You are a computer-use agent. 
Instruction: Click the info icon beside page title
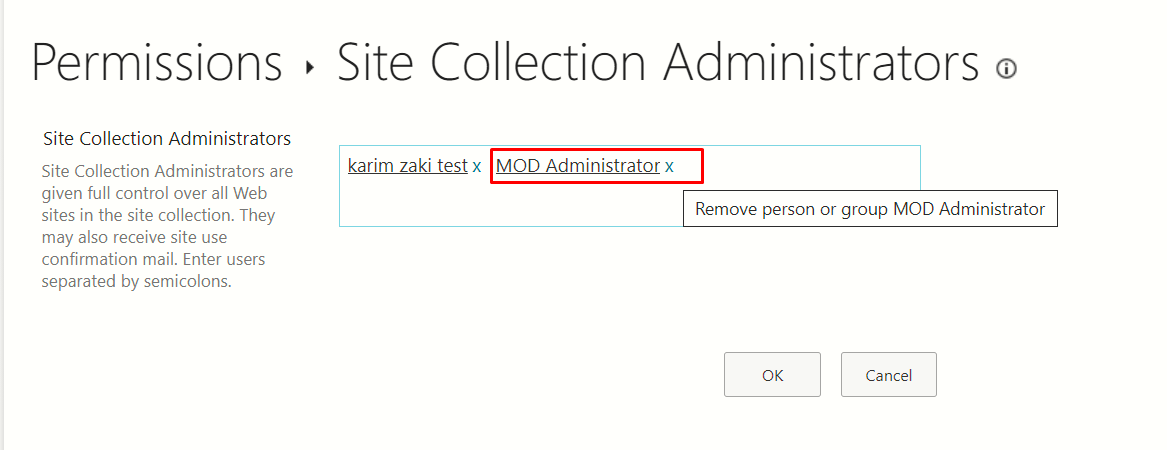pyautogui.click(x=1006, y=69)
